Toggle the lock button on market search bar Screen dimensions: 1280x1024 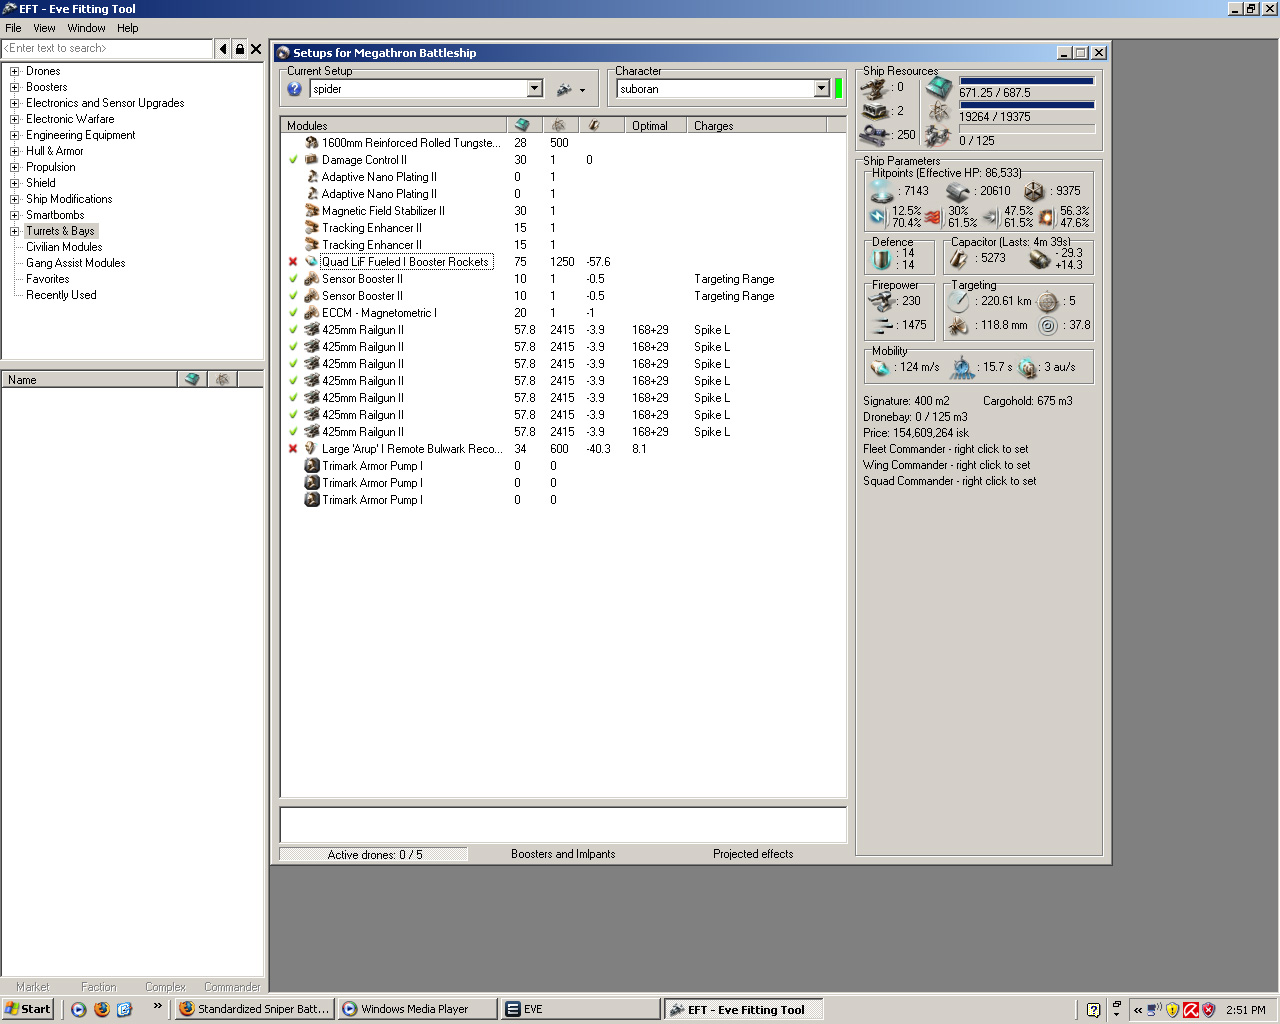pyautogui.click(x=240, y=48)
